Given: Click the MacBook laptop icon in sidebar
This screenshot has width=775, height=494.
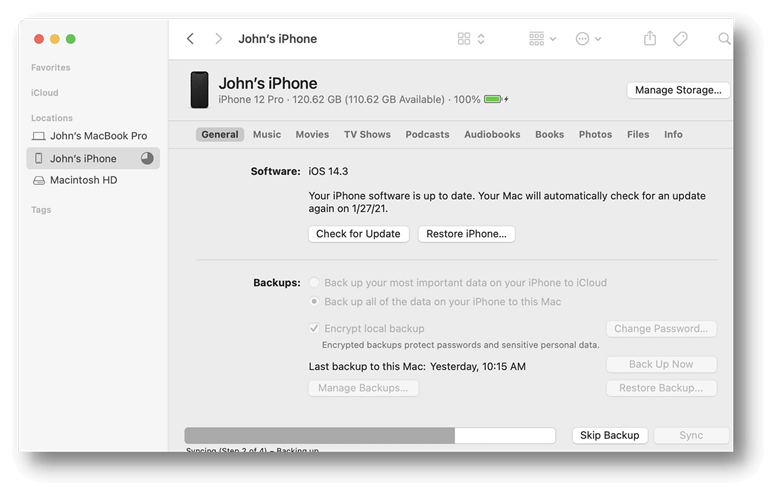Looking at the screenshot, I should [39, 136].
